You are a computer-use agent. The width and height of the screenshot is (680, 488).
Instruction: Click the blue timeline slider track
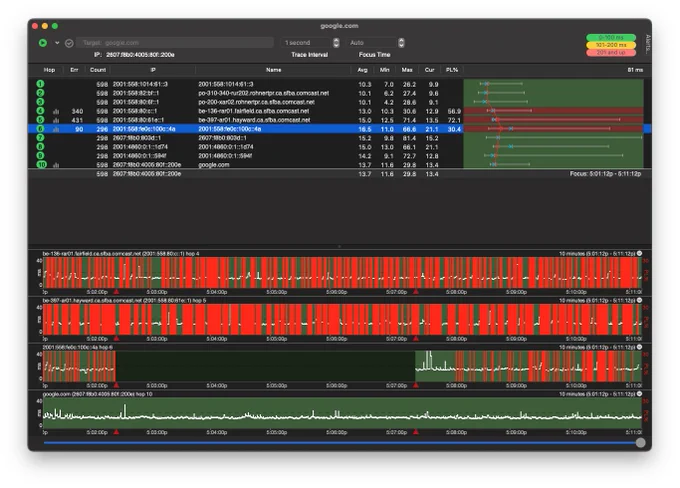tap(340, 443)
